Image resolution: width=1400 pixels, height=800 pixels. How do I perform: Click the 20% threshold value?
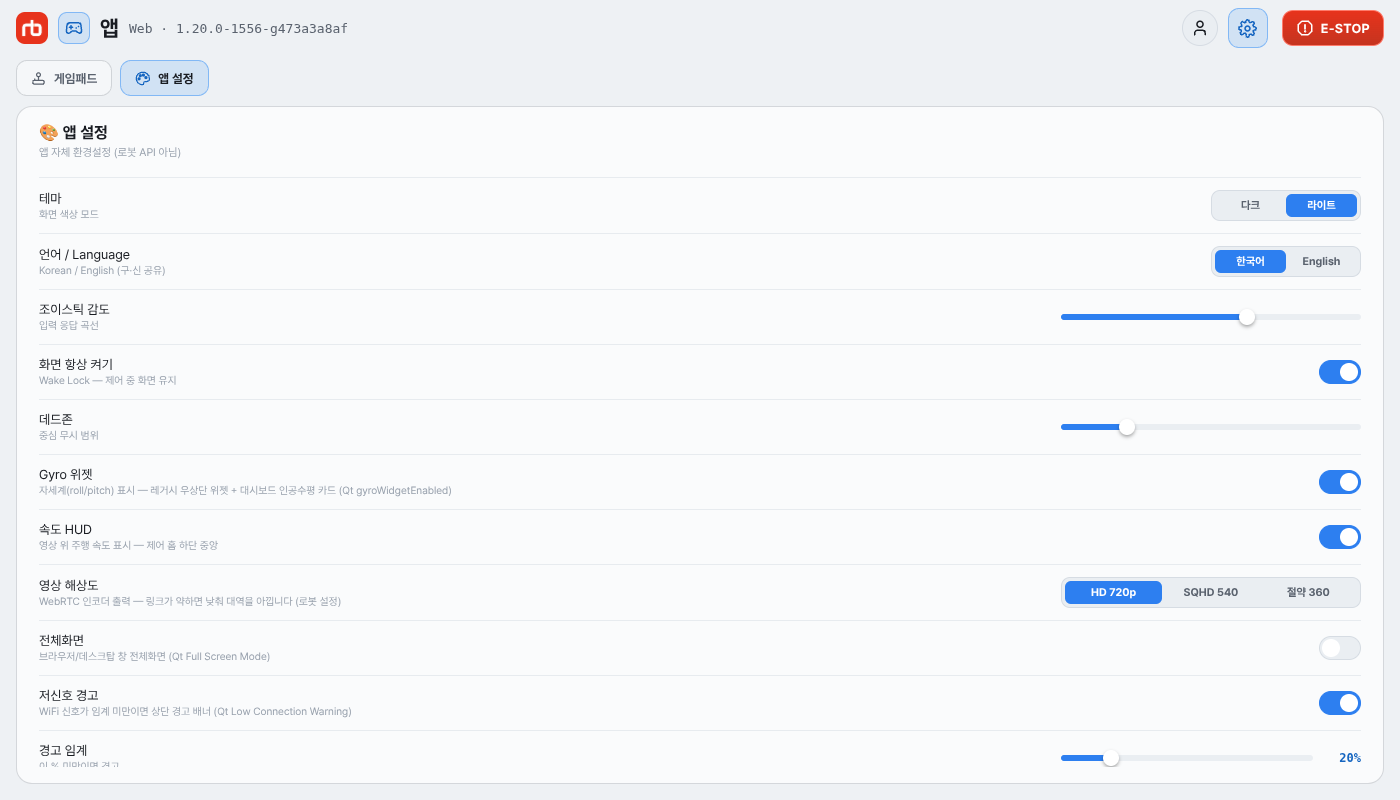tap(1350, 758)
